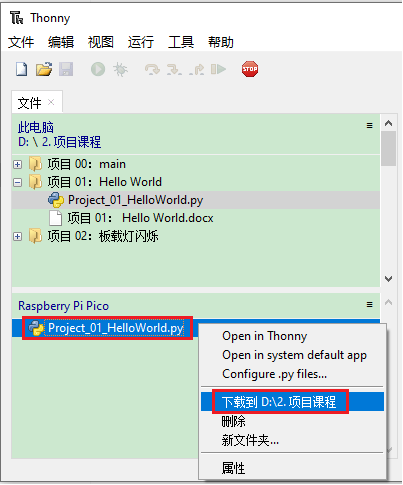Expand the 项目 02: 板载灯闪烁 folder
403x485 pixels.
(x=18, y=236)
